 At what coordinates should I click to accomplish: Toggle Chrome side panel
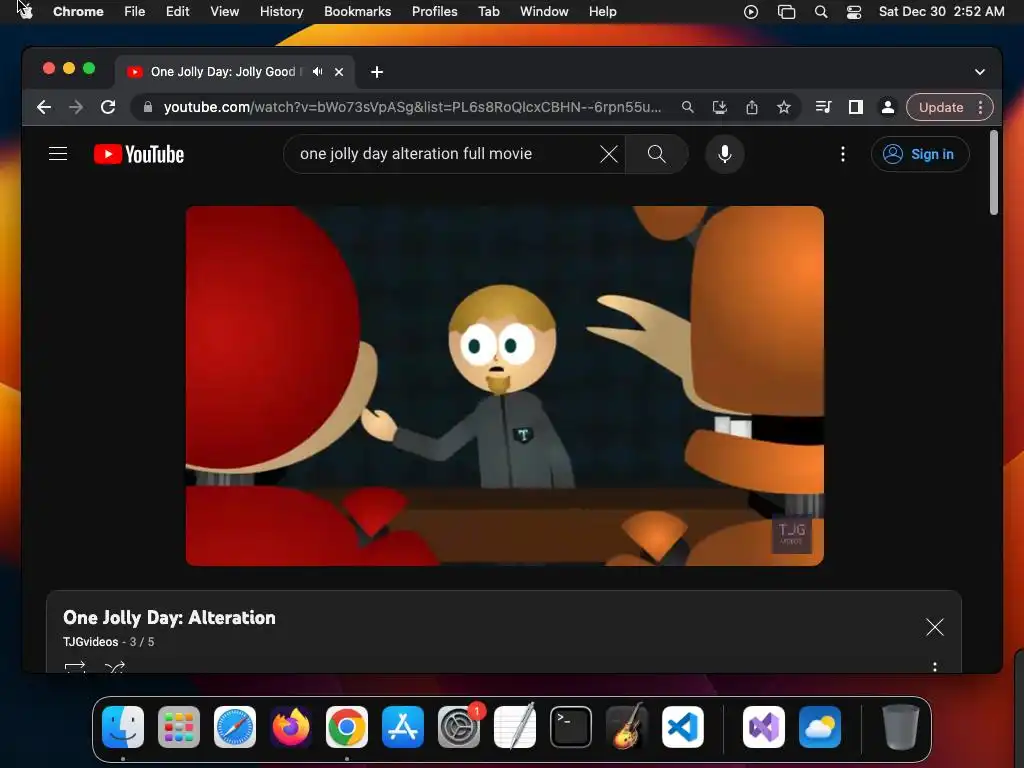pyautogui.click(x=856, y=107)
